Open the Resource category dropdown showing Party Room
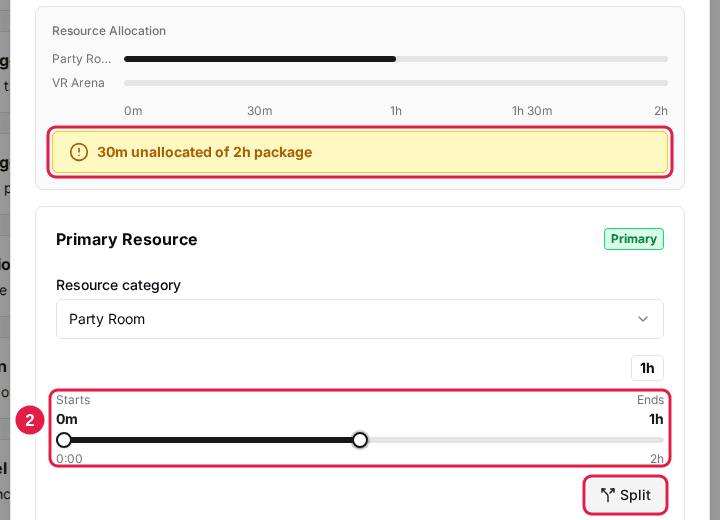The height and width of the screenshot is (520, 720). point(360,319)
